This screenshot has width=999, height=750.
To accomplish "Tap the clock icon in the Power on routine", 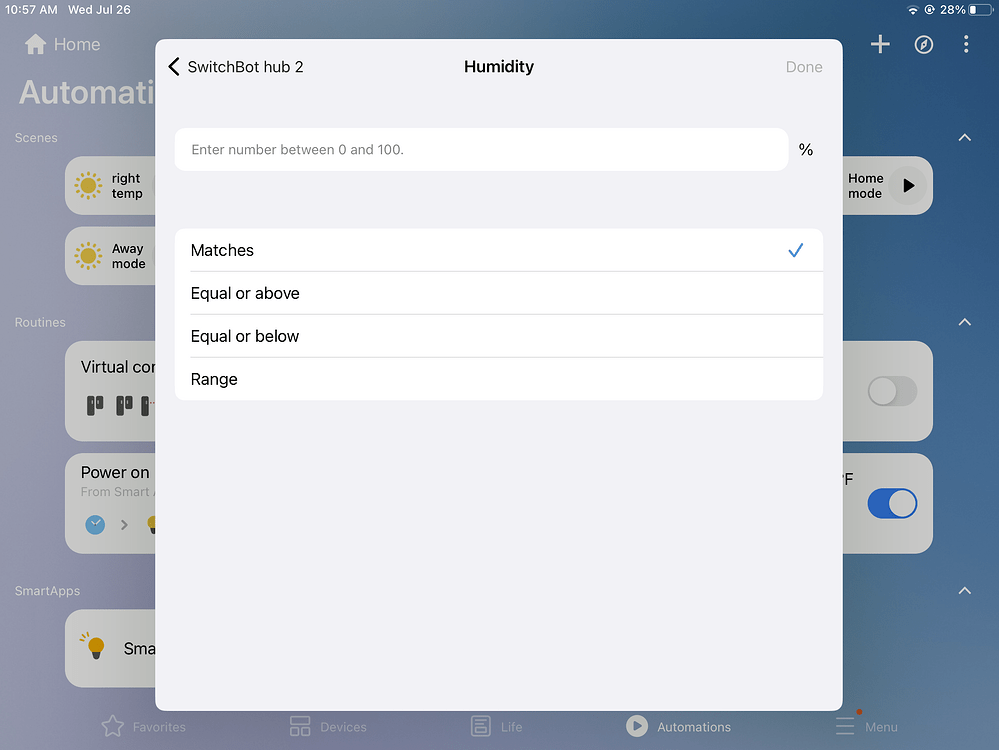I will tap(94, 524).
